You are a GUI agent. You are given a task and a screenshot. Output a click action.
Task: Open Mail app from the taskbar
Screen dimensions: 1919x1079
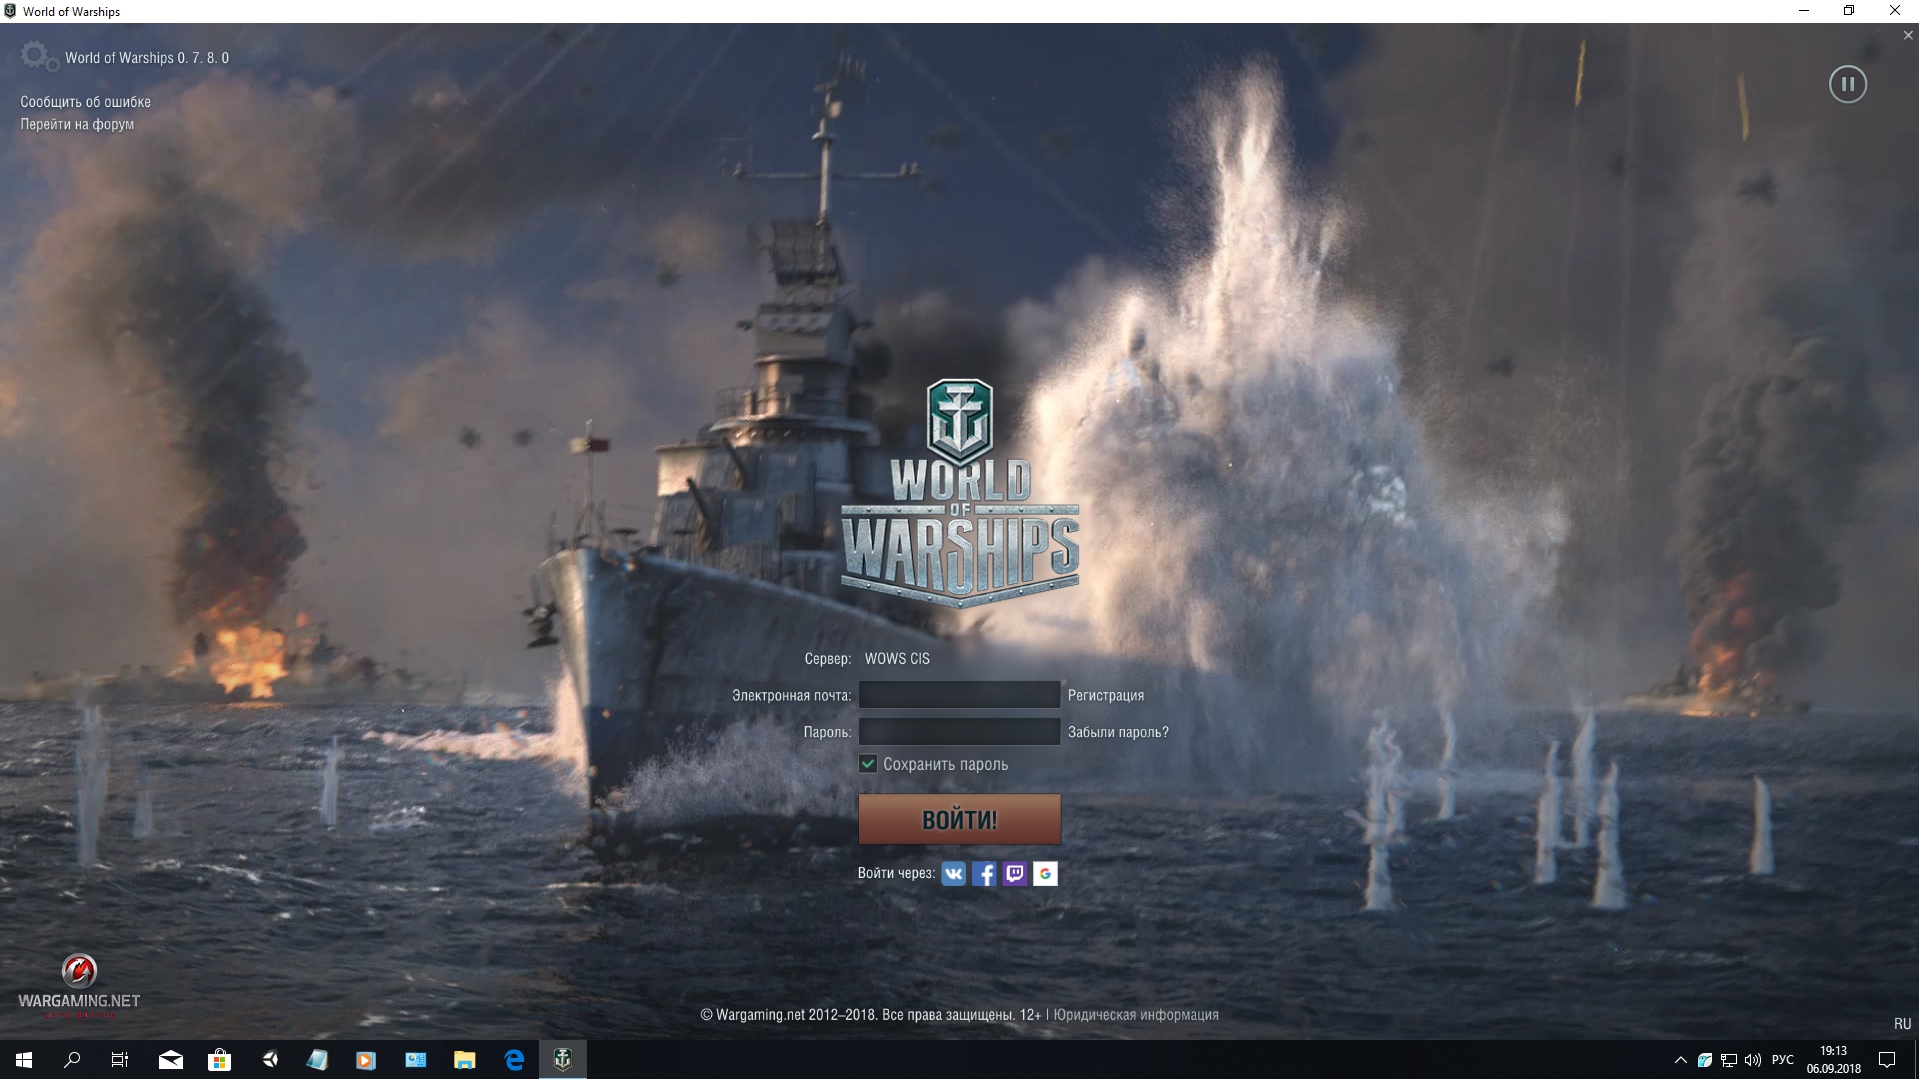171,1060
